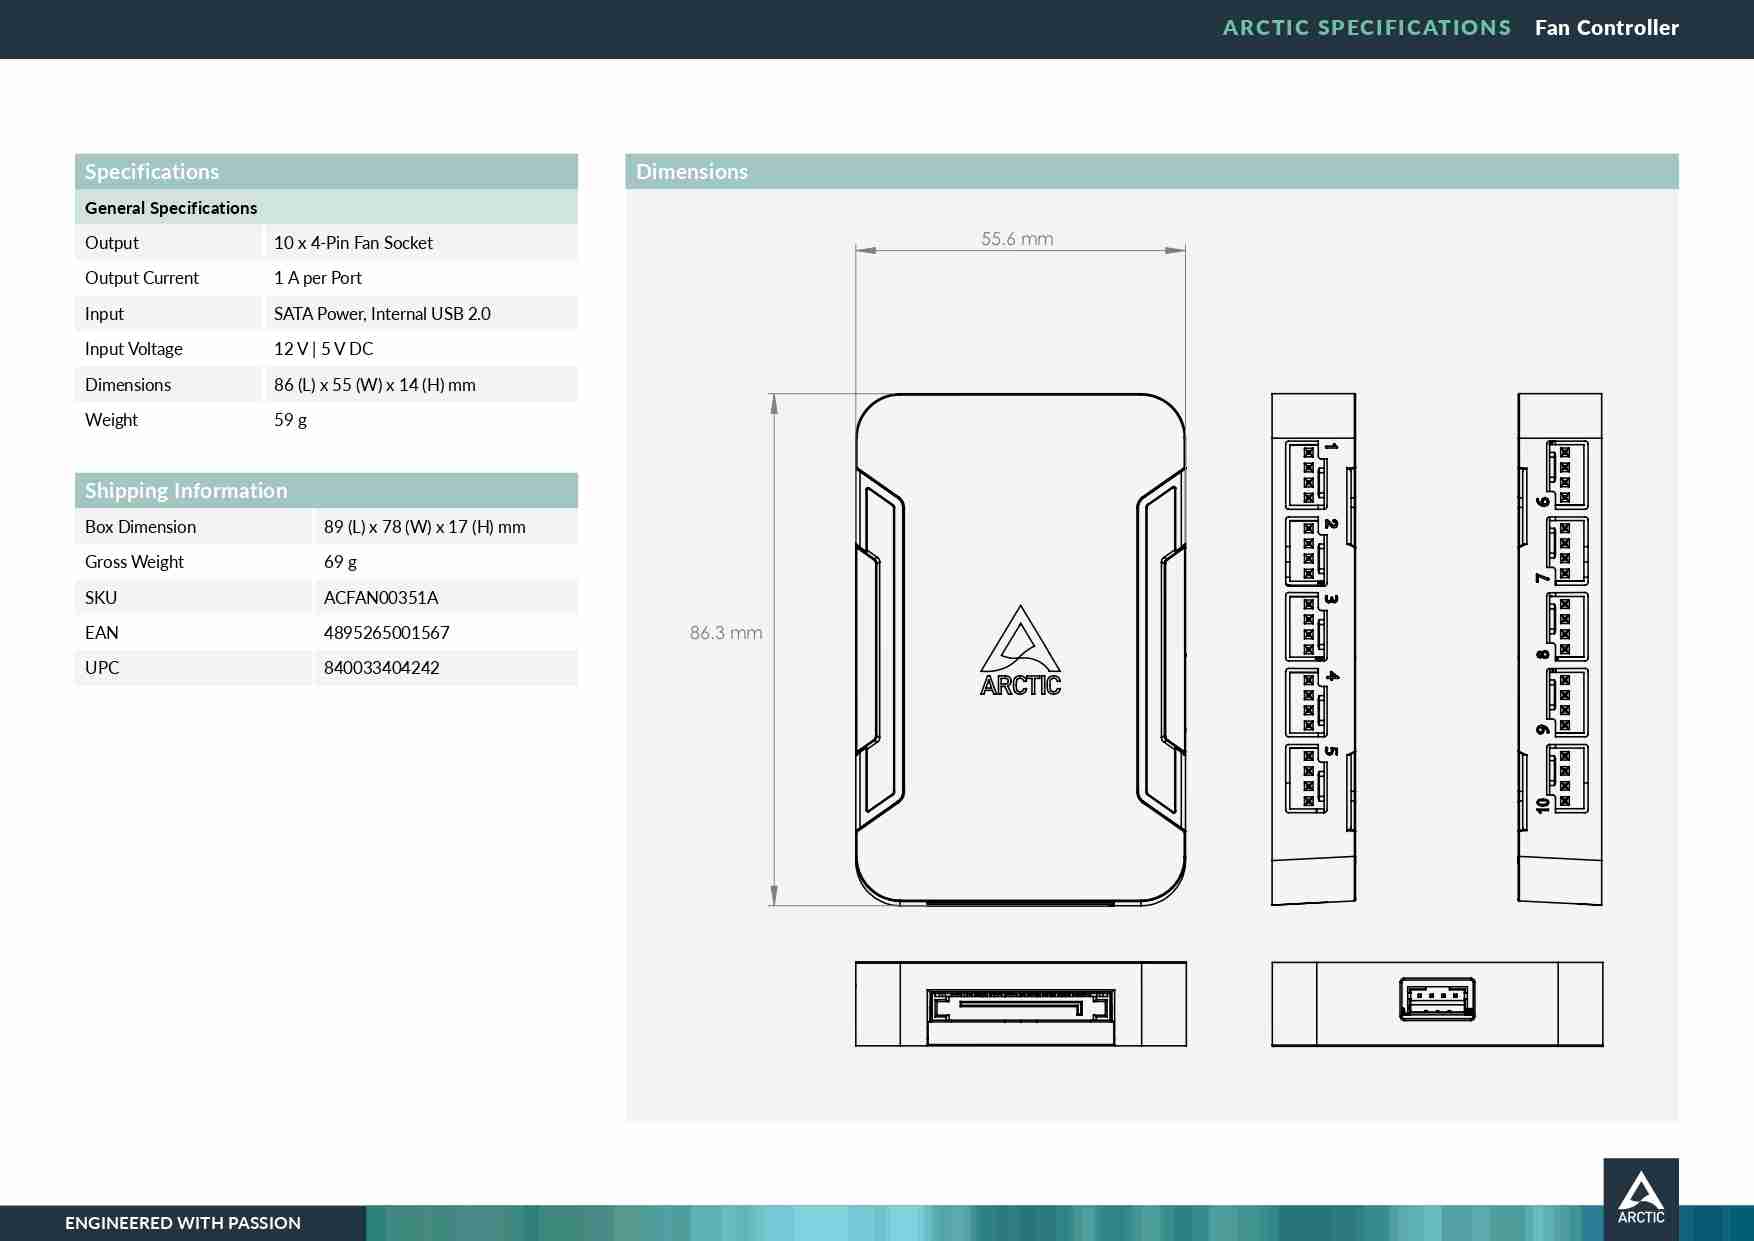Click fan socket number 3 in the side view

[1307, 626]
